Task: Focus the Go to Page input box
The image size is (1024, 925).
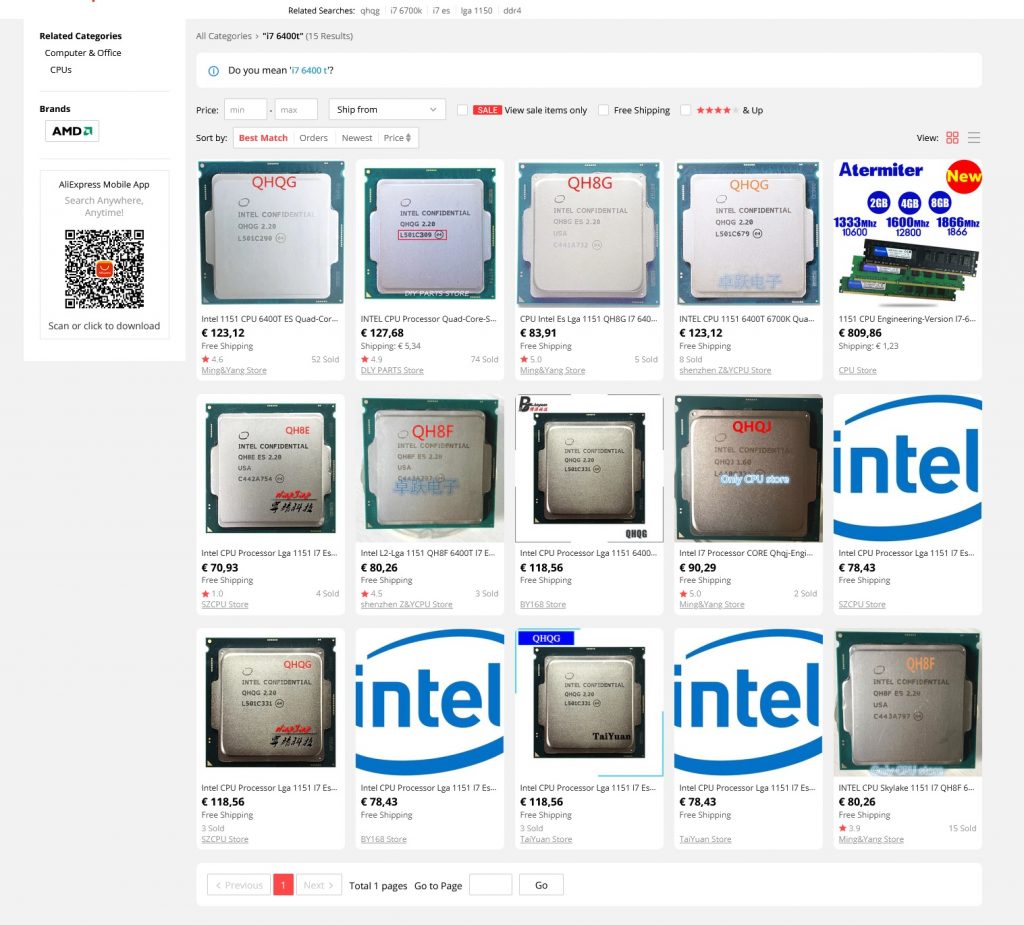Action: click(x=490, y=884)
